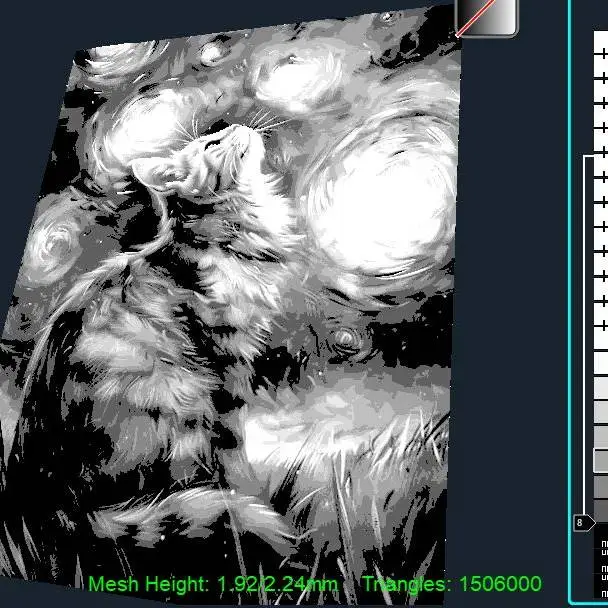Click the cat lithophane mesh preview
This screenshot has height=608, width=608.
pos(229,306)
